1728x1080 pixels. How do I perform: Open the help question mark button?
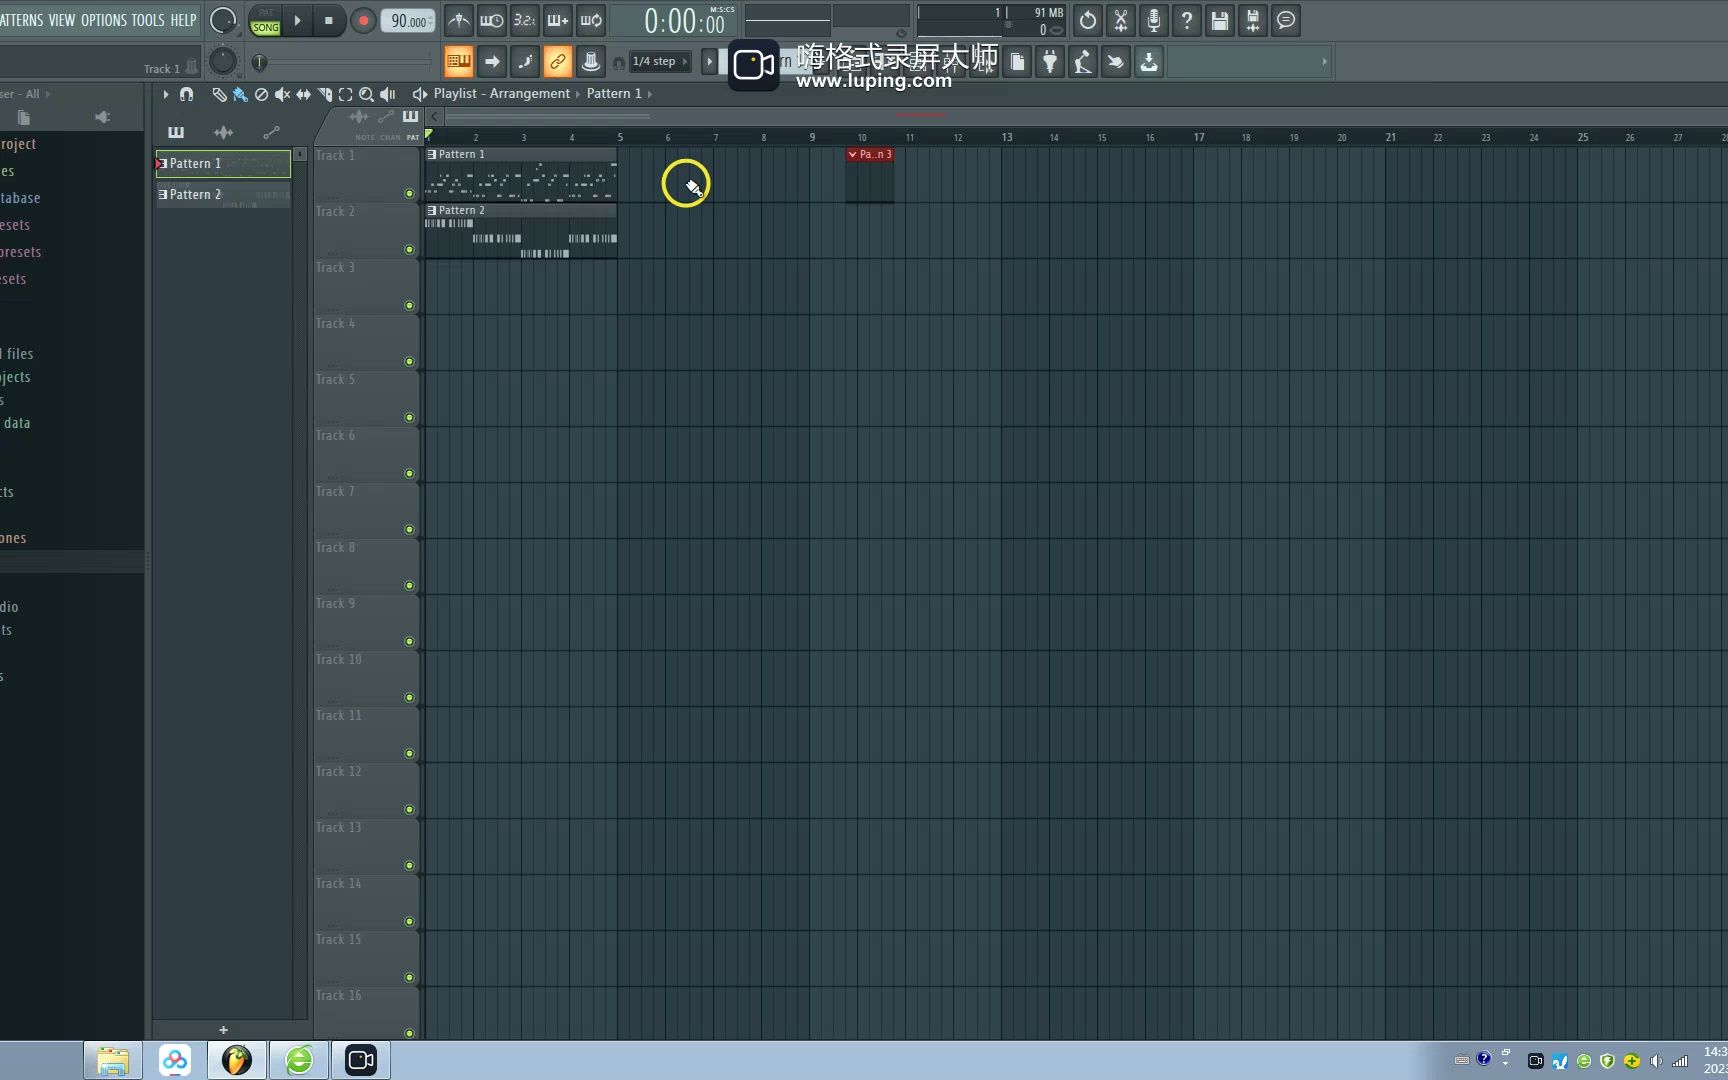tap(1187, 20)
